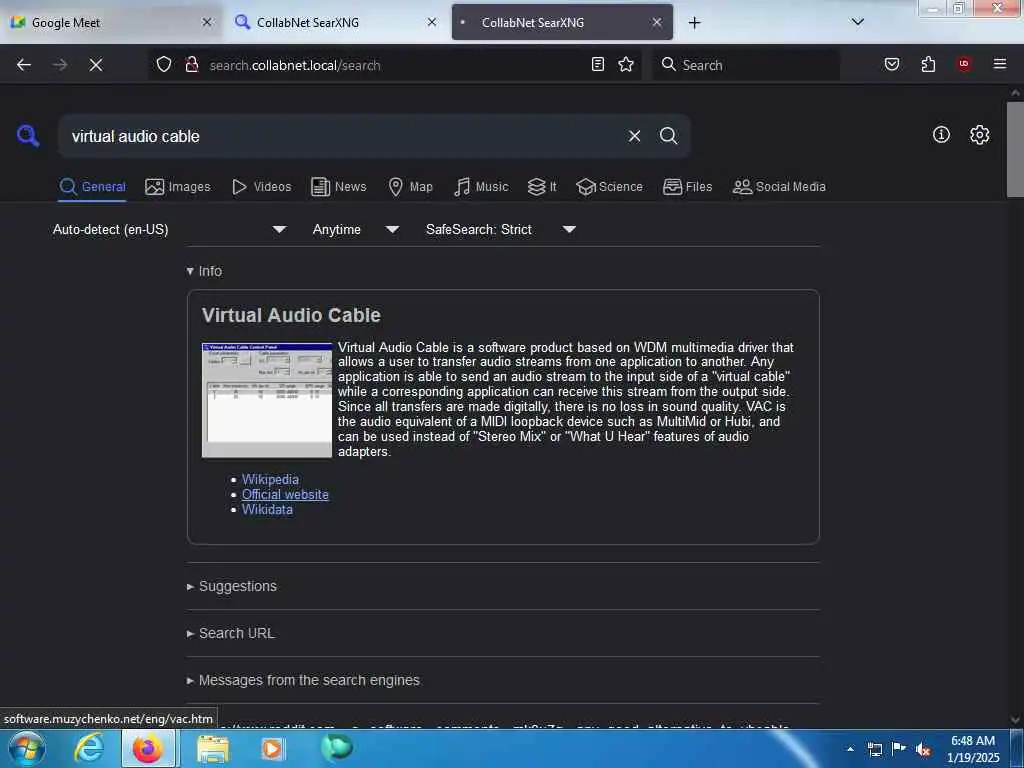Click the Virtual Audio Cable heading

(x=291, y=315)
